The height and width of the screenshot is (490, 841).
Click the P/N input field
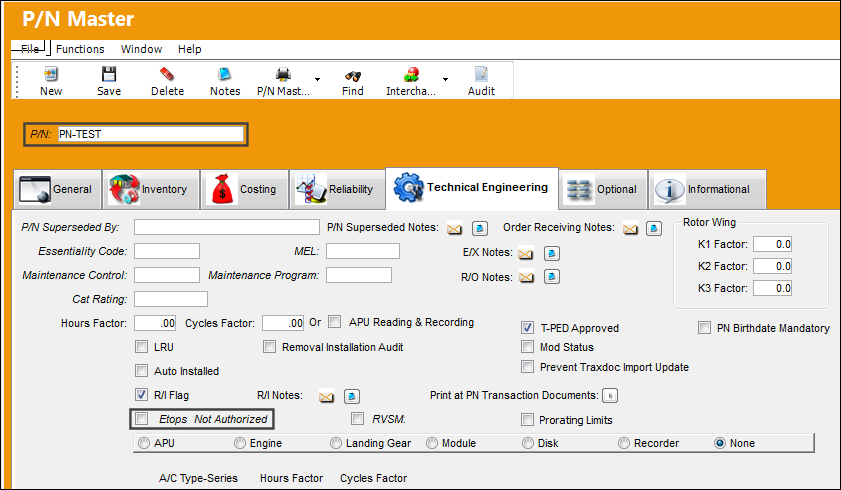coord(151,134)
